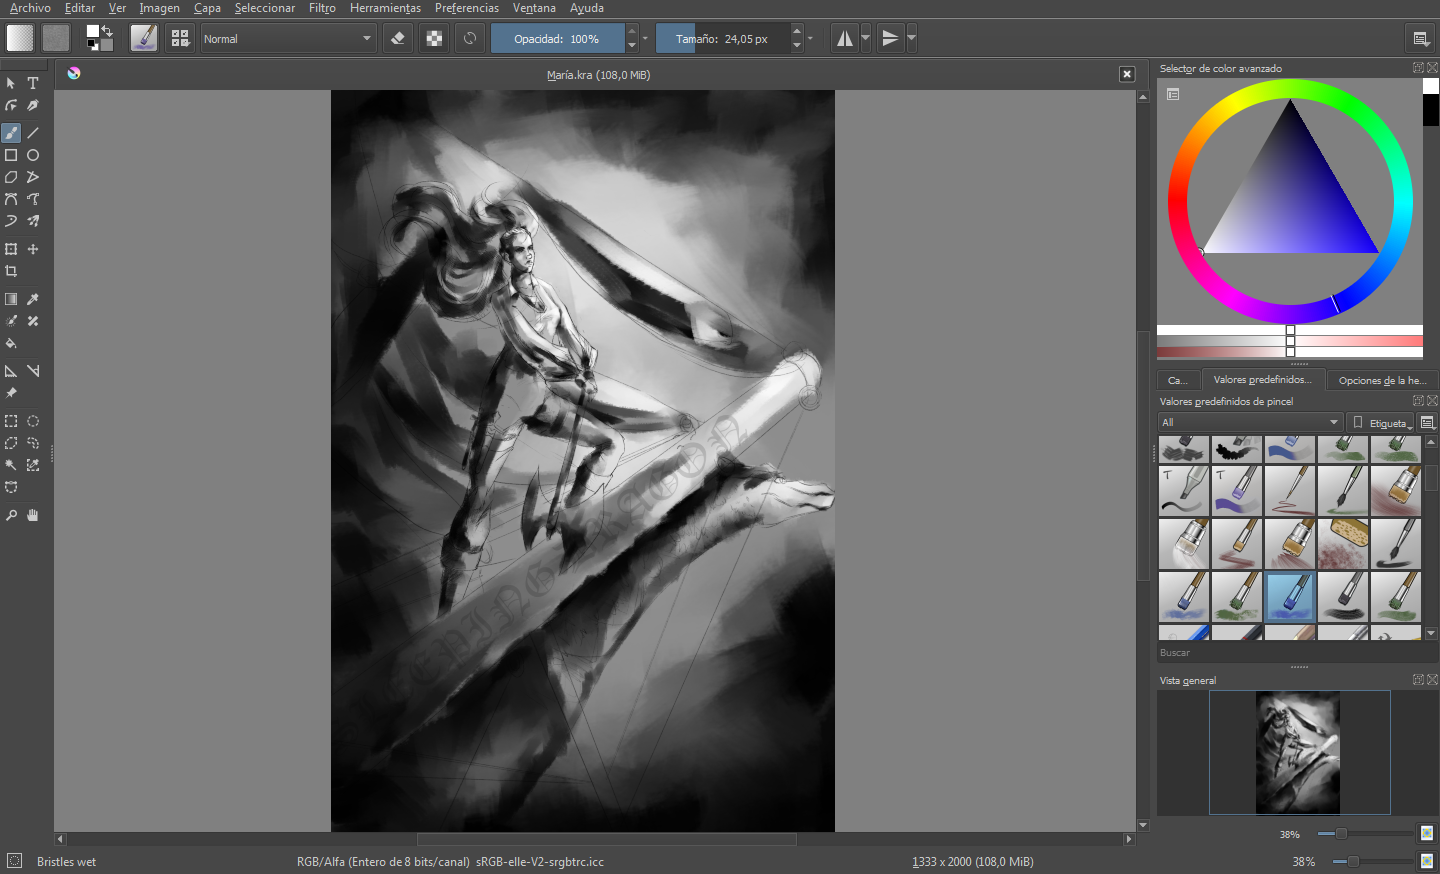Open the vertical mirror options arrow

911,38
